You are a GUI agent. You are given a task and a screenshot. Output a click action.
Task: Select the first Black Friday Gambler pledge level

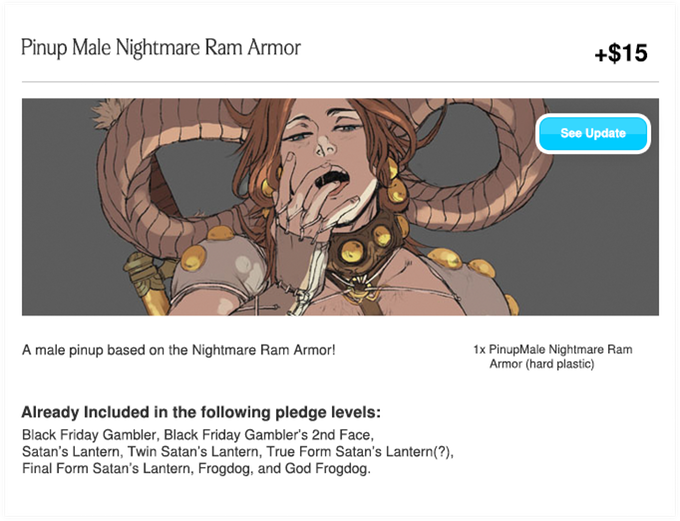click(x=89, y=435)
